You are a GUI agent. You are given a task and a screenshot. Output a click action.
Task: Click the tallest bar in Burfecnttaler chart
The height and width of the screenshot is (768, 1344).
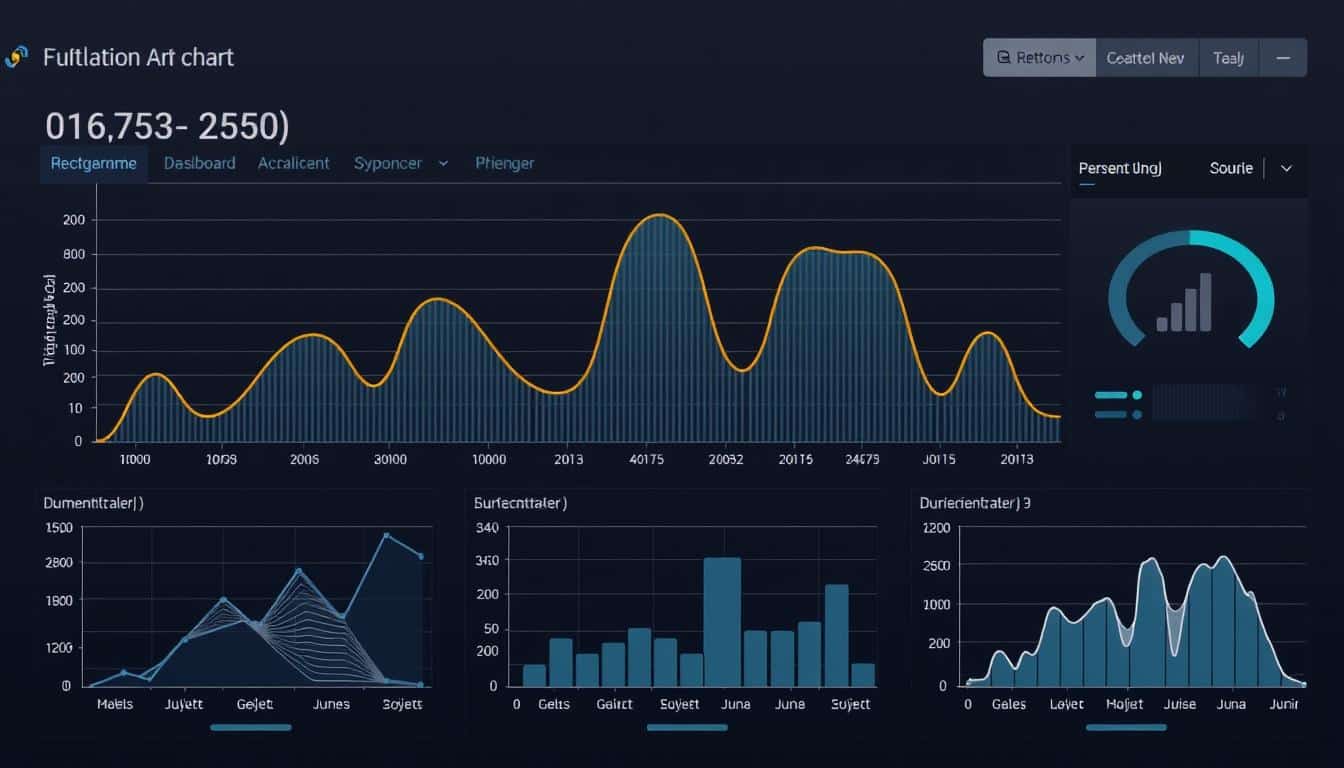pyautogui.click(x=722, y=622)
